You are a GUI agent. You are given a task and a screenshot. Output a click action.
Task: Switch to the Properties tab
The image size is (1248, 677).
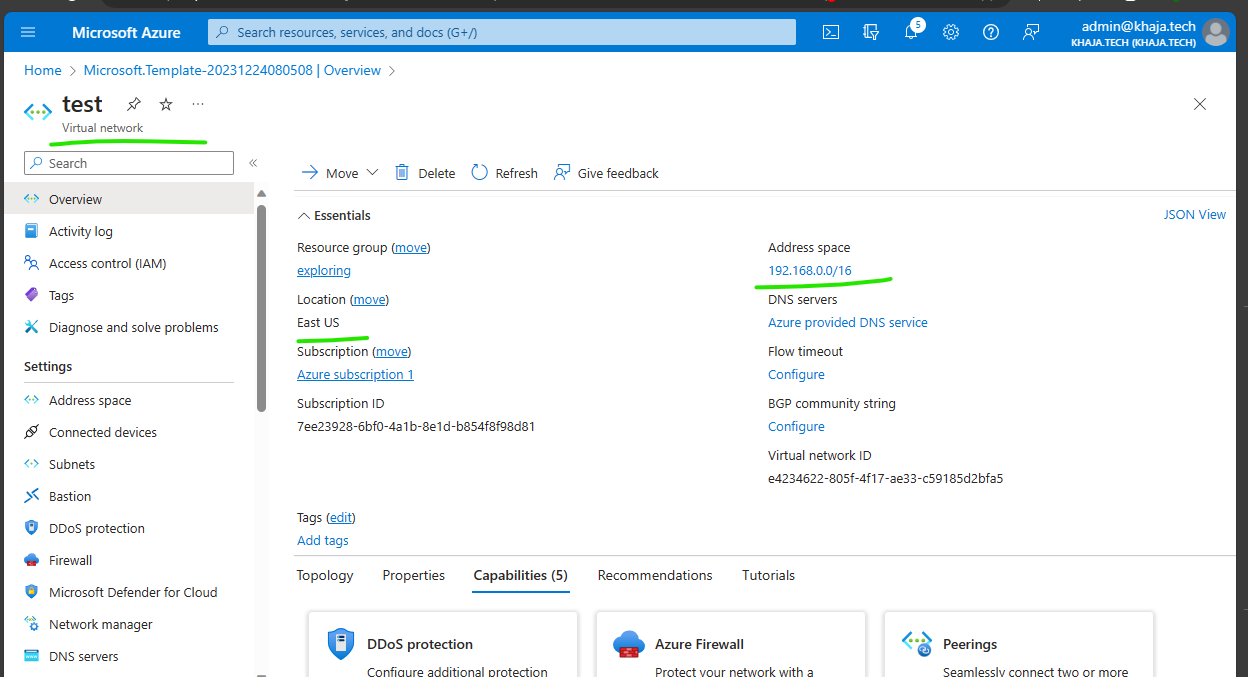(x=414, y=575)
